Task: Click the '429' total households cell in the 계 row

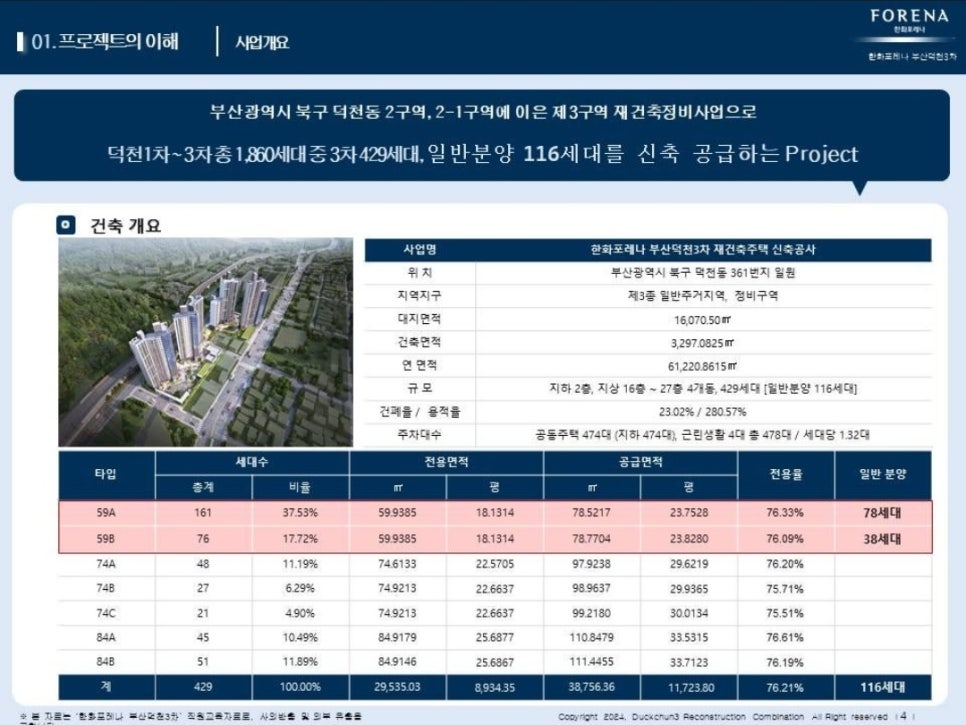Action: click(x=203, y=687)
